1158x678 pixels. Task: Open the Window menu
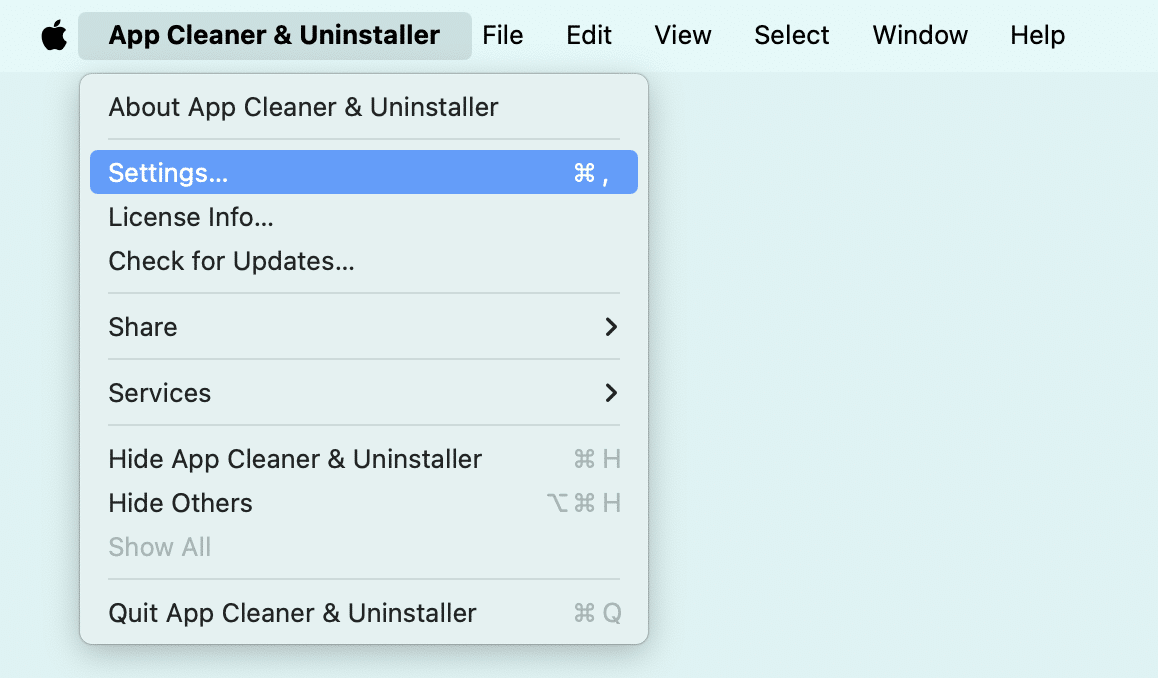point(919,35)
